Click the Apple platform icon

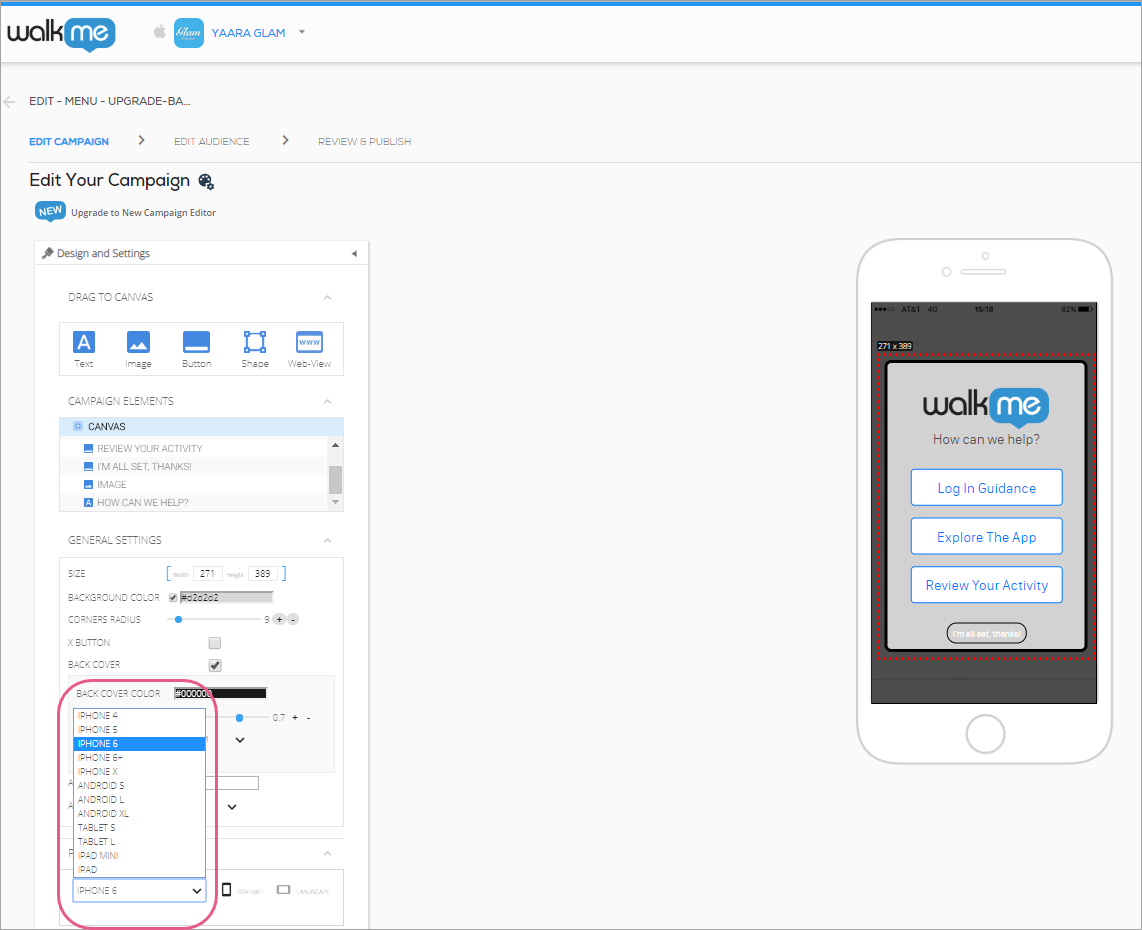pos(160,31)
